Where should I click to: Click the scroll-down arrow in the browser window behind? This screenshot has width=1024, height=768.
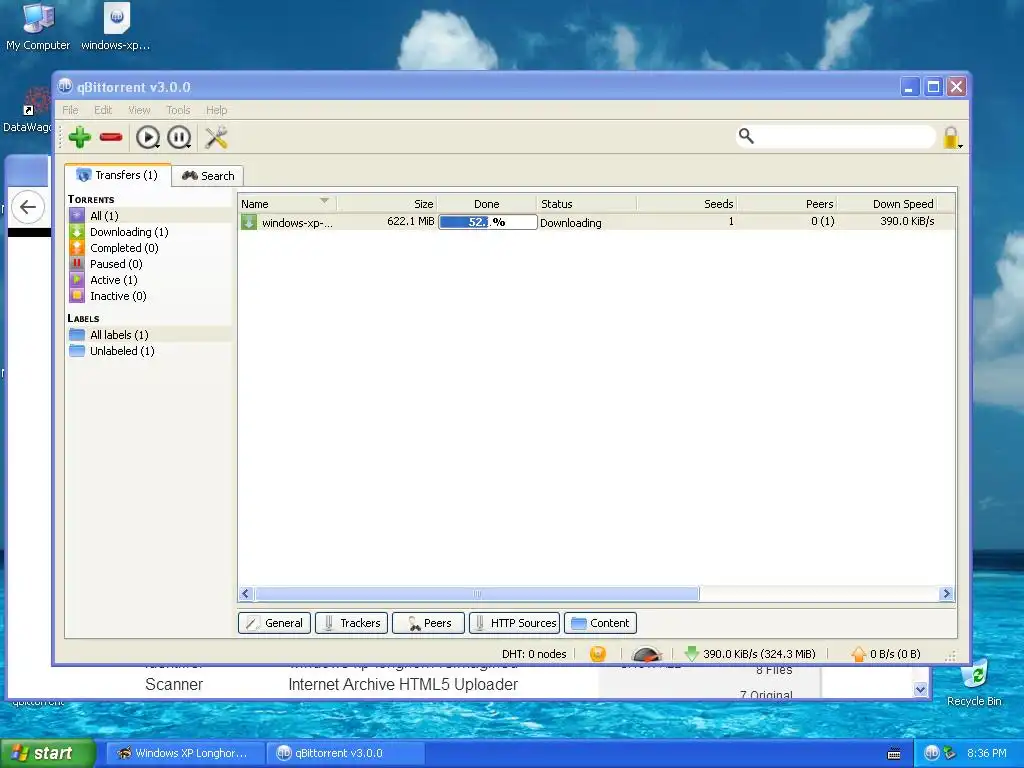coord(920,689)
